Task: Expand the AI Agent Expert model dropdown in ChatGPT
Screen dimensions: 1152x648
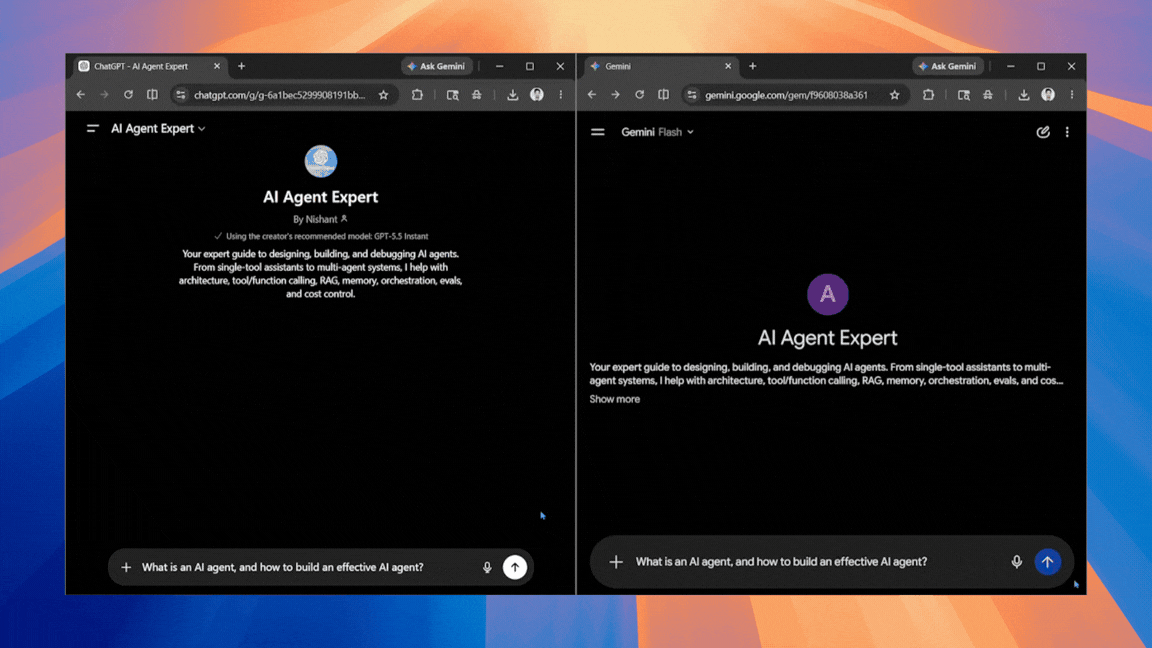Action: [158, 129]
